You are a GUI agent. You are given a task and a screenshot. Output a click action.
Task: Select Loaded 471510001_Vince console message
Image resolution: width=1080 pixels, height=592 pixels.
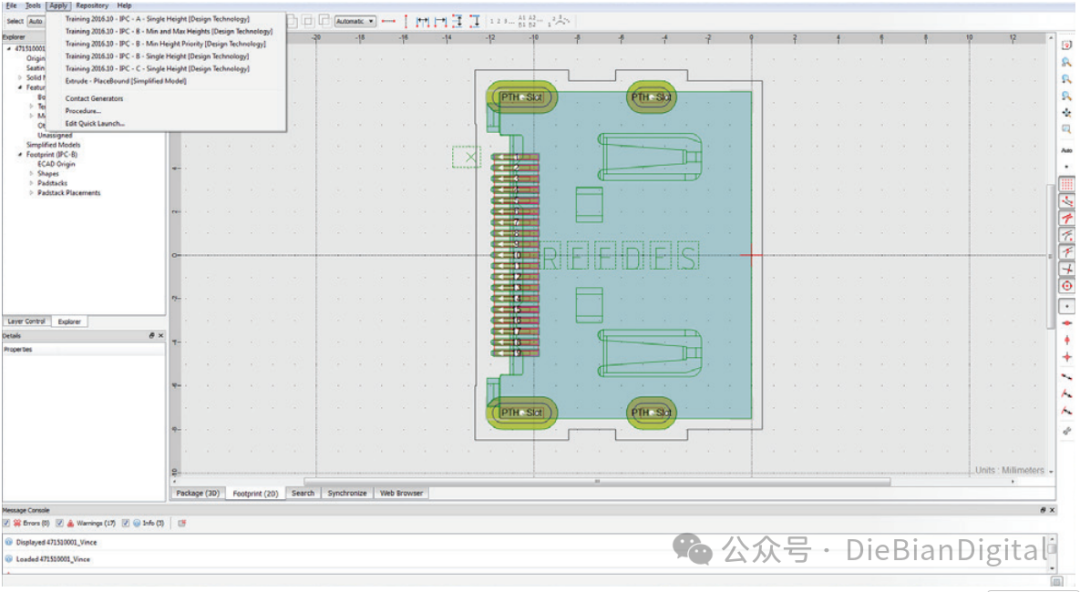coord(53,559)
